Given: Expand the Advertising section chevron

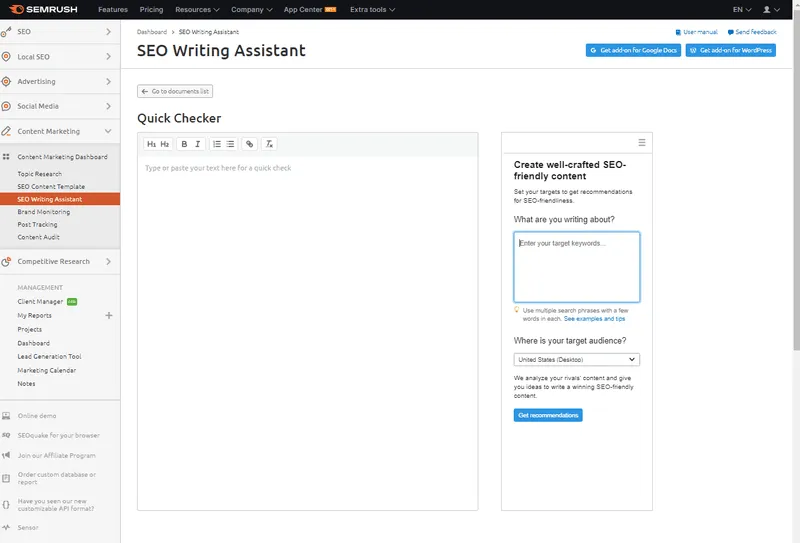Looking at the screenshot, I should tap(108, 81).
